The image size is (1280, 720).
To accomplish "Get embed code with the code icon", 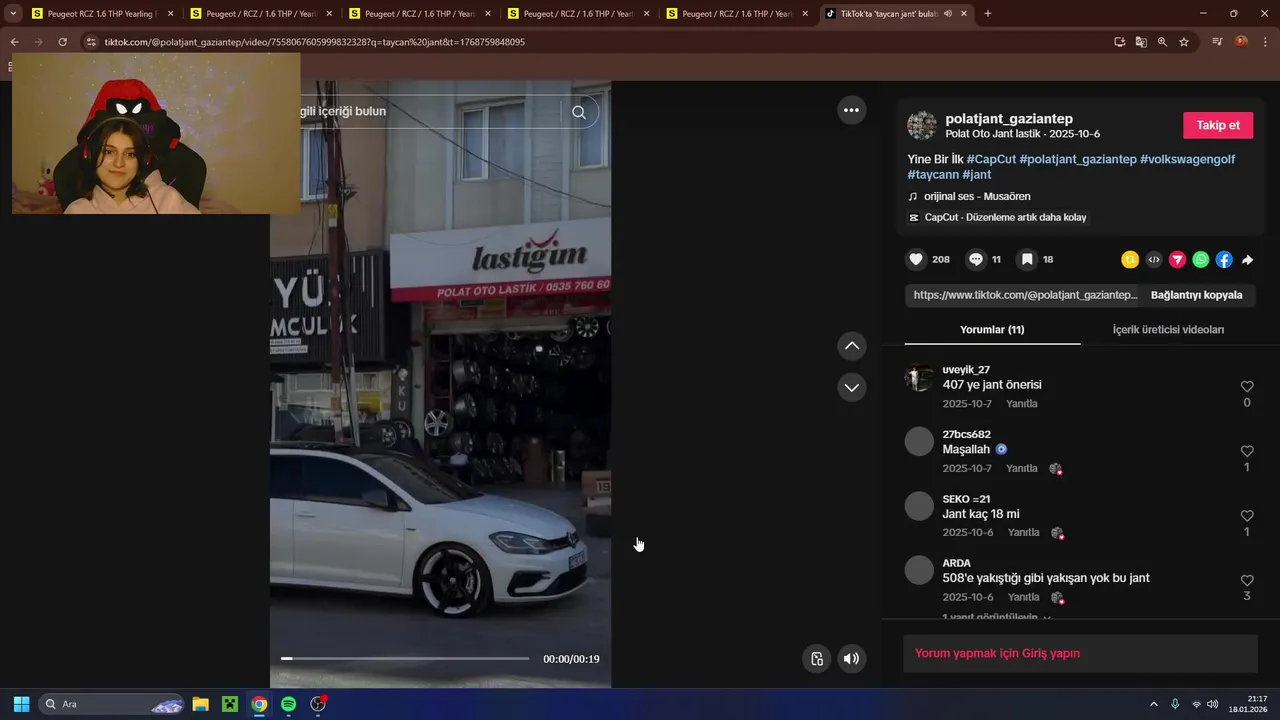I will click(1154, 260).
